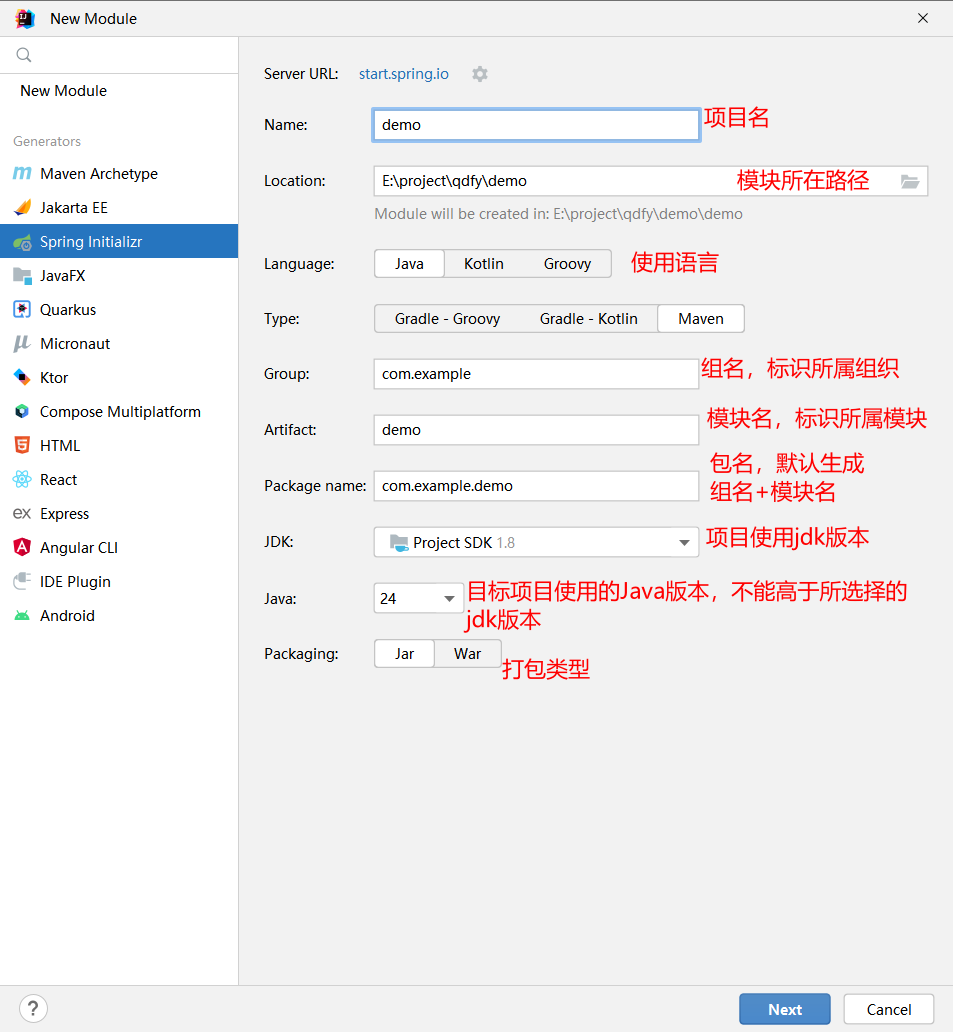This screenshot has height=1032, width=953.
Task: Click the React atom icon
Action: click(x=22, y=480)
